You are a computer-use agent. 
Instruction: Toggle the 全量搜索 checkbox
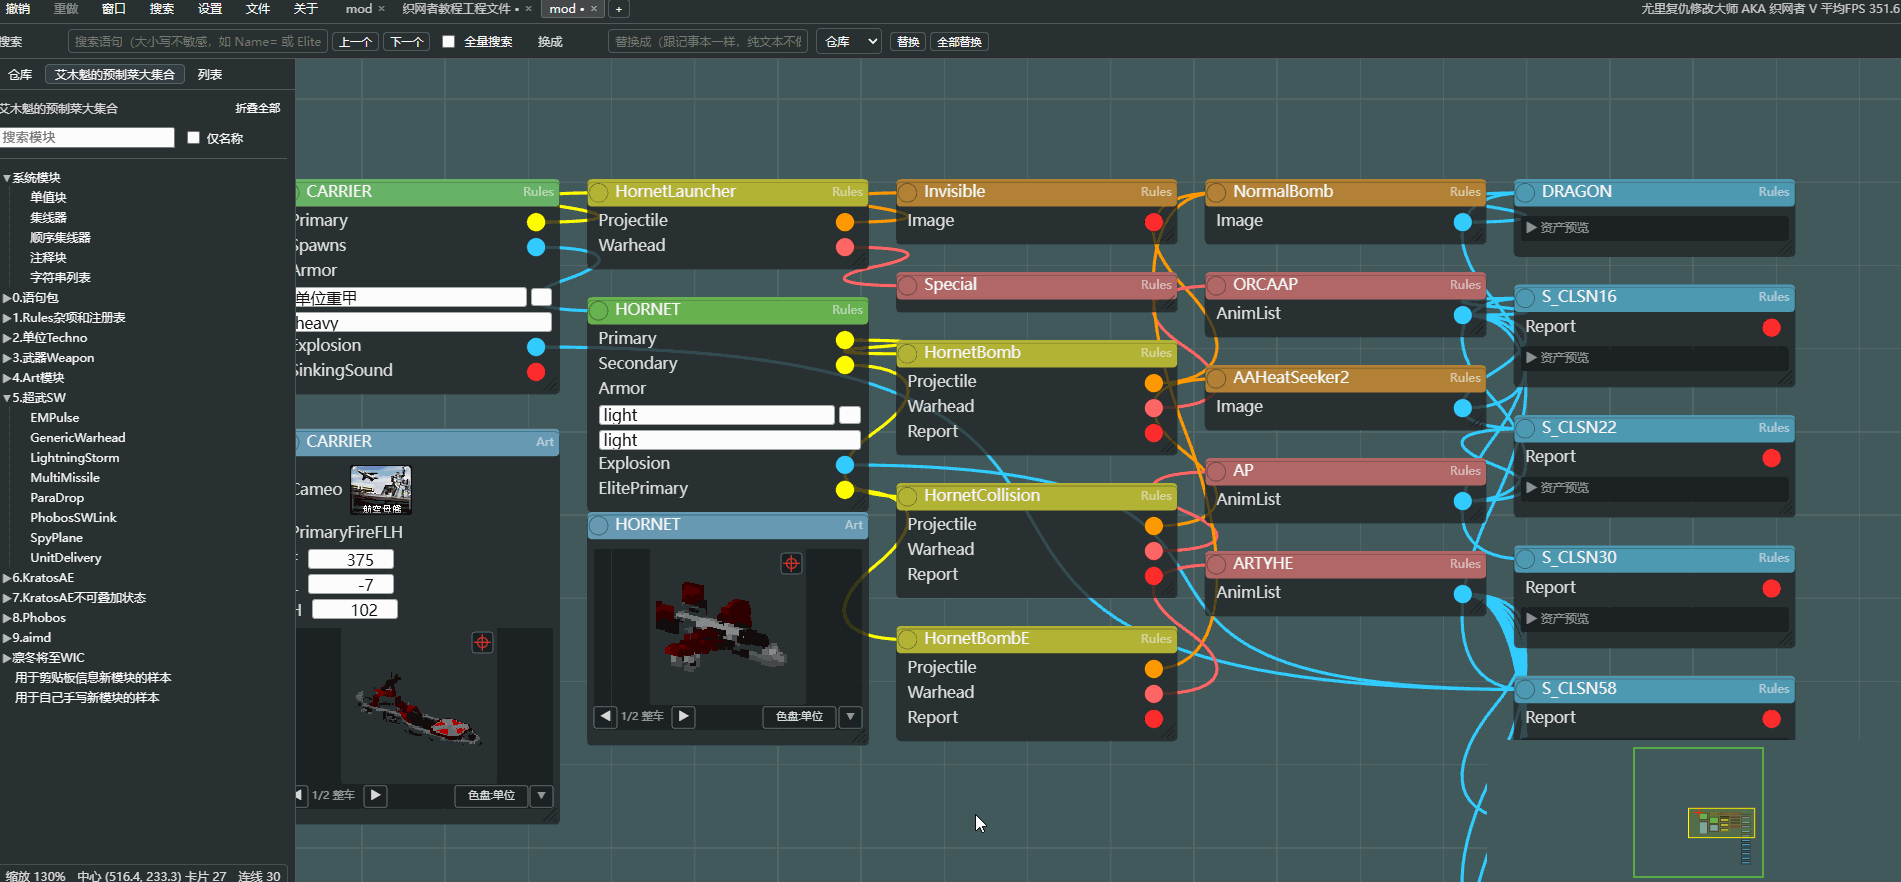pyautogui.click(x=448, y=41)
